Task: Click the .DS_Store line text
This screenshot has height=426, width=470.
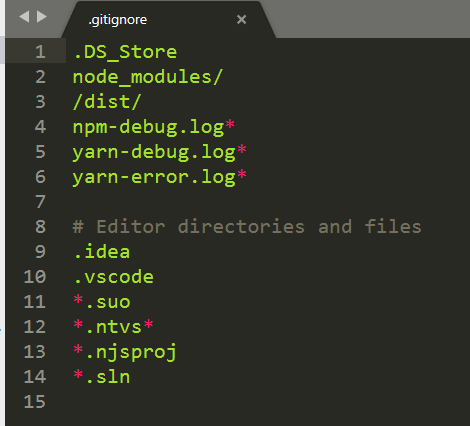Action: point(125,52)
